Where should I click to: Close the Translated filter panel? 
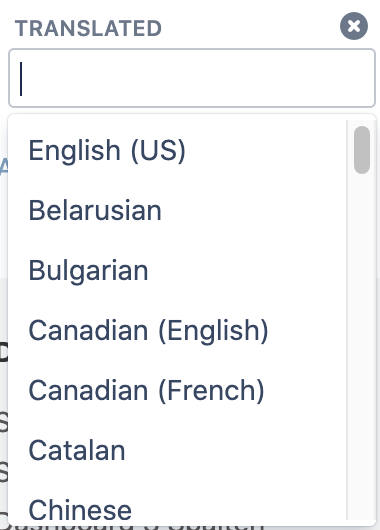point(354,26)
